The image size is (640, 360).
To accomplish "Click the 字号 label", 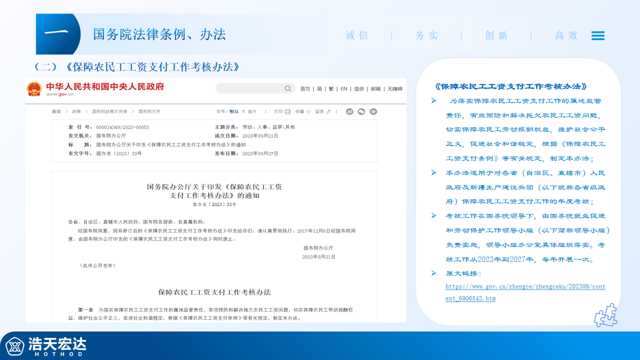I will click(222, 111).
